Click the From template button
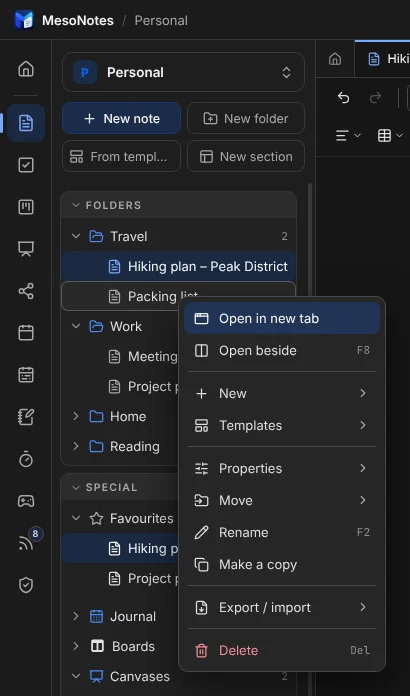The height and width of the screenshot is (696, 410). point(122,157)
